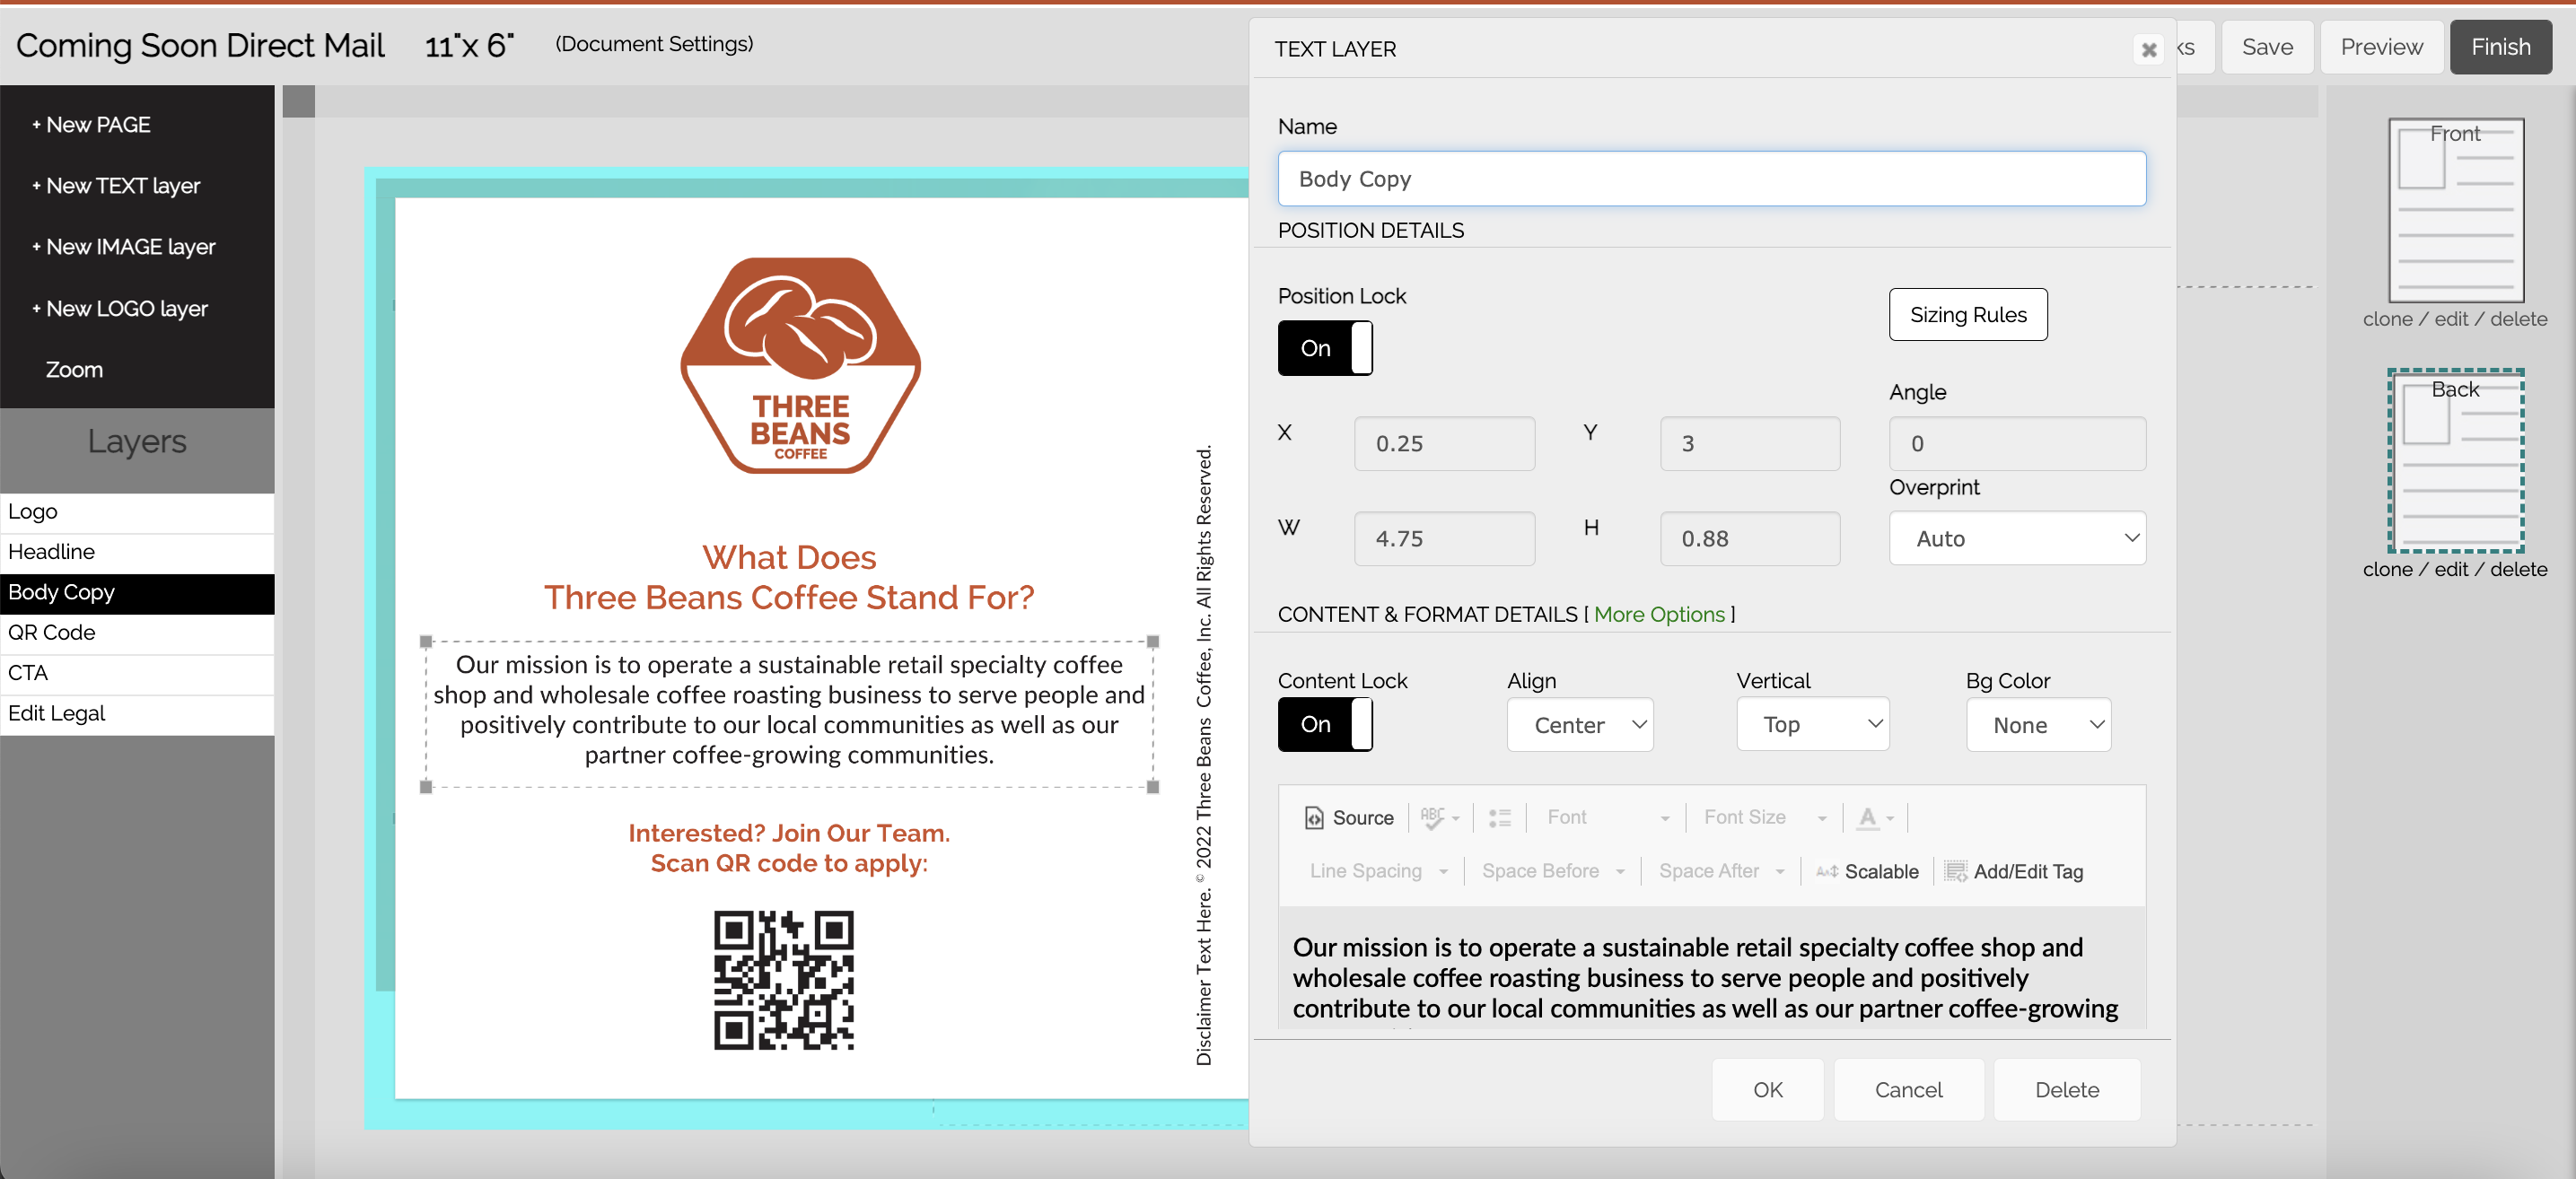Click the headline text on the canvas
This screenshot has height=1179, width=2576.
pos(788,577)
